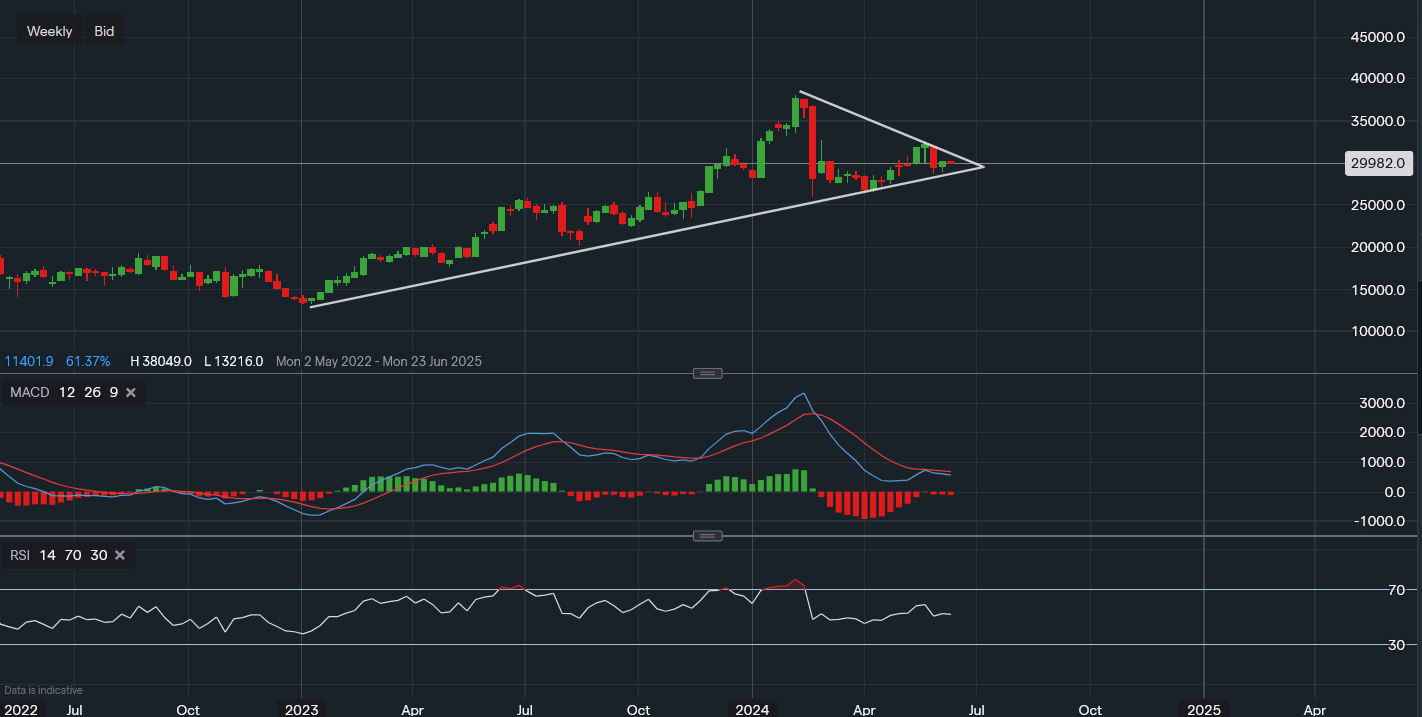Click the 2023 label on the time axis
Screen dimensions: 1422x717
point(301,710)
